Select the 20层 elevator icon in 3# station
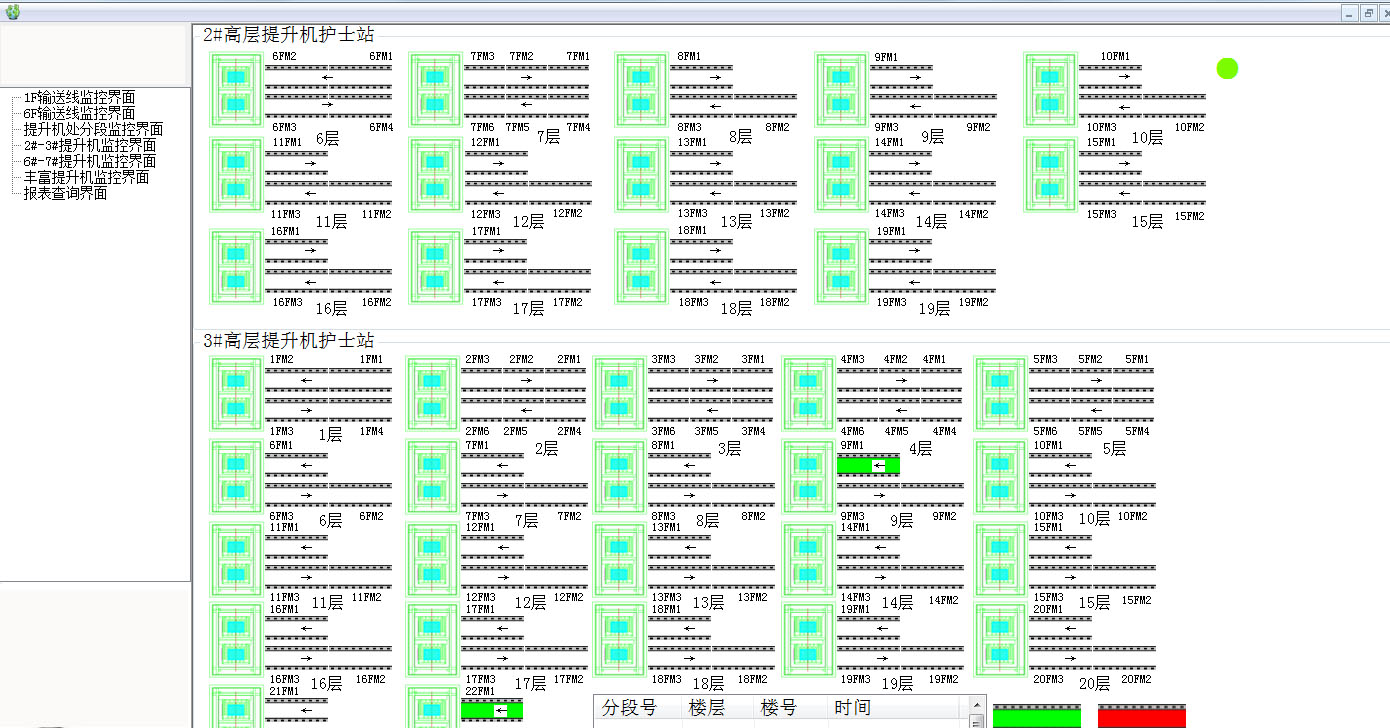 (1000, 640)
